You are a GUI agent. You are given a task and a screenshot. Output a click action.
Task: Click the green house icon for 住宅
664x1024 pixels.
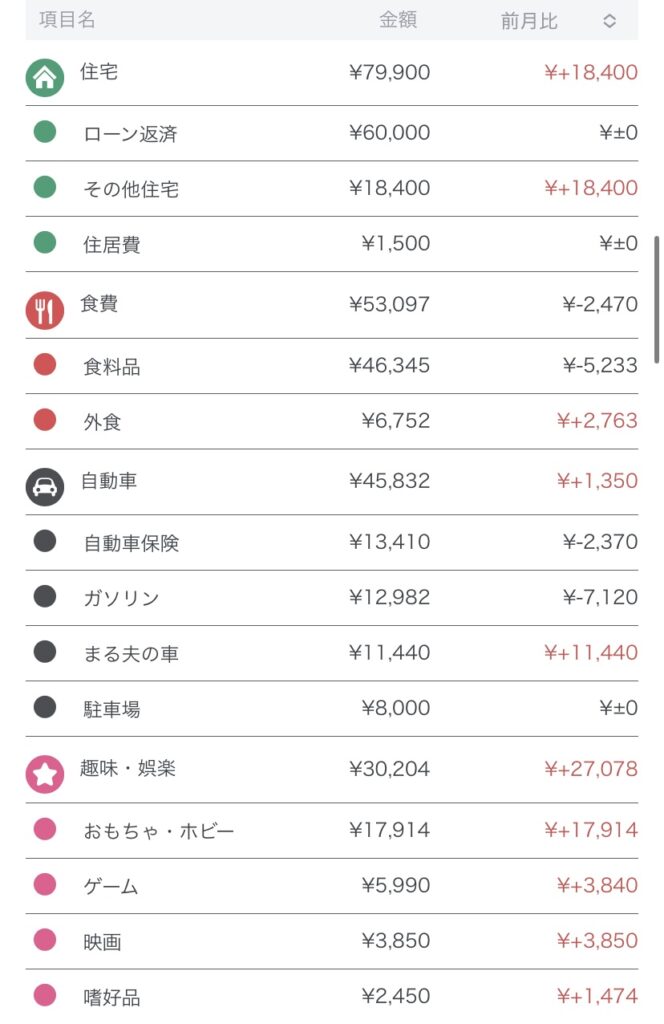click(x=44, y=78)
